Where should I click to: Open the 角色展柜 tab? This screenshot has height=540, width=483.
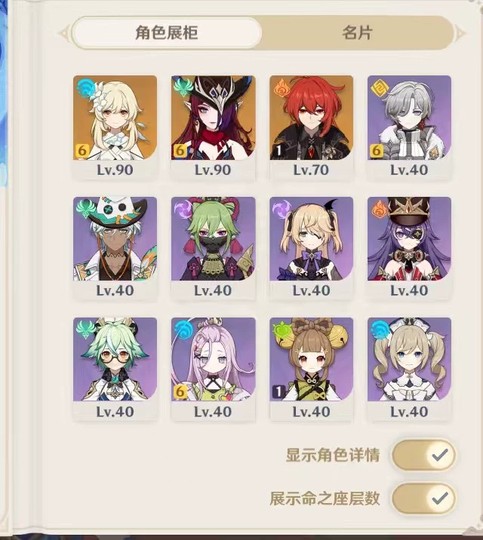click(x=167, y=33)
